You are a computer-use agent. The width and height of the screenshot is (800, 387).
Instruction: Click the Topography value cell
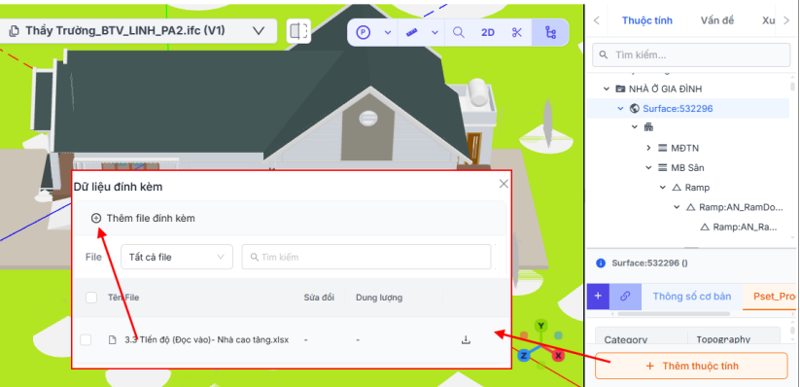[734, 339]
